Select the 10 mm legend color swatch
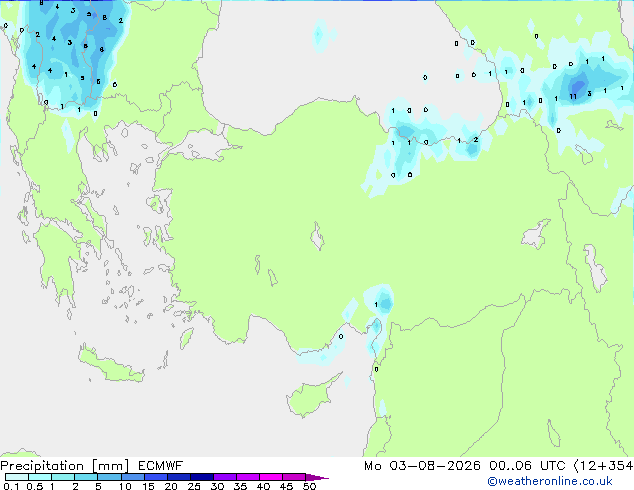The image size is (634, 490). click(x=133, y=477)
